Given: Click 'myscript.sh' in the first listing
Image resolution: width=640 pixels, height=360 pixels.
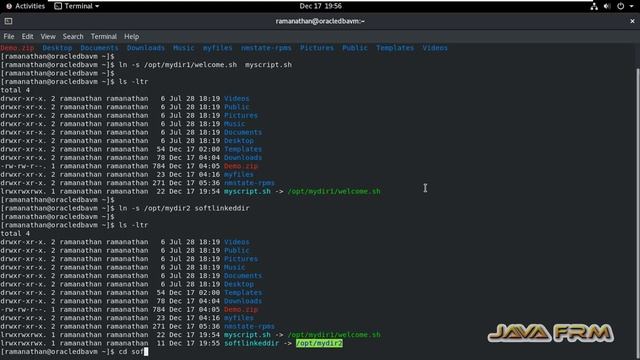Looking at the screenshot, I should click(x=247, y=191).
